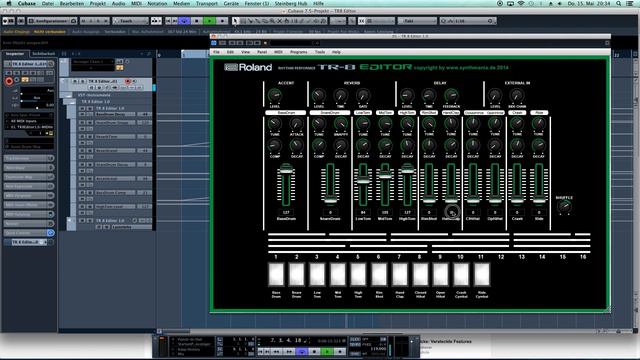Trigger the Hand Clap pad 7
The height and width of the screenshot is (360, 640).
tap(400, 274)
